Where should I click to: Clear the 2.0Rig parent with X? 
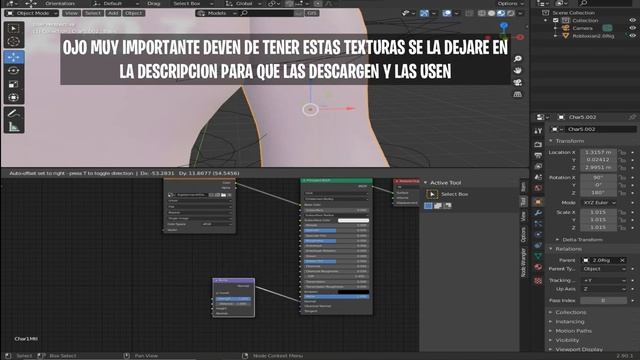(622, 260)
